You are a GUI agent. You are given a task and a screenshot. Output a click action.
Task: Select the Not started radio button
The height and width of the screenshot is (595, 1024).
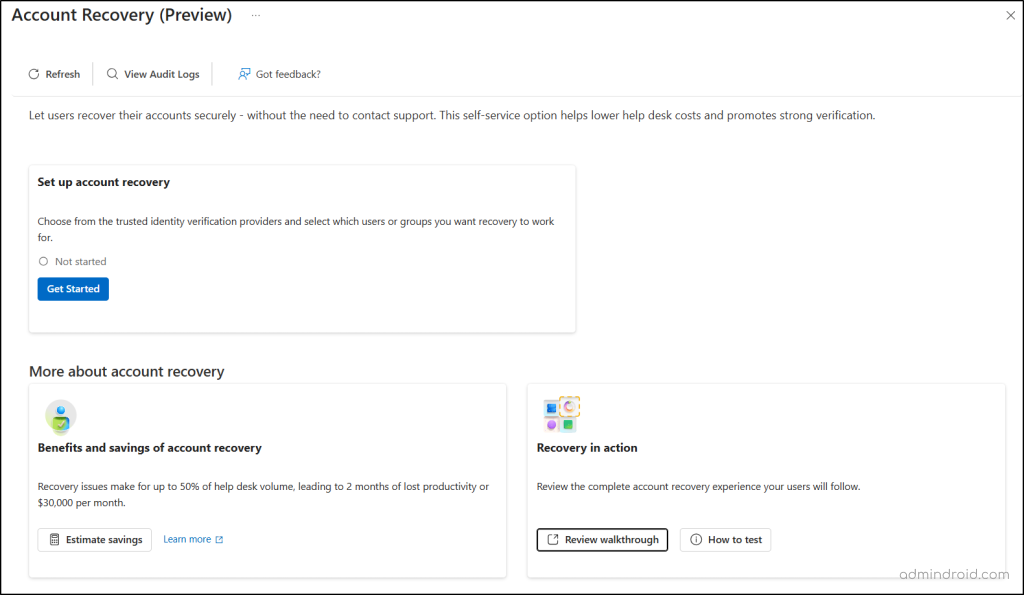[x=43, y=261]
